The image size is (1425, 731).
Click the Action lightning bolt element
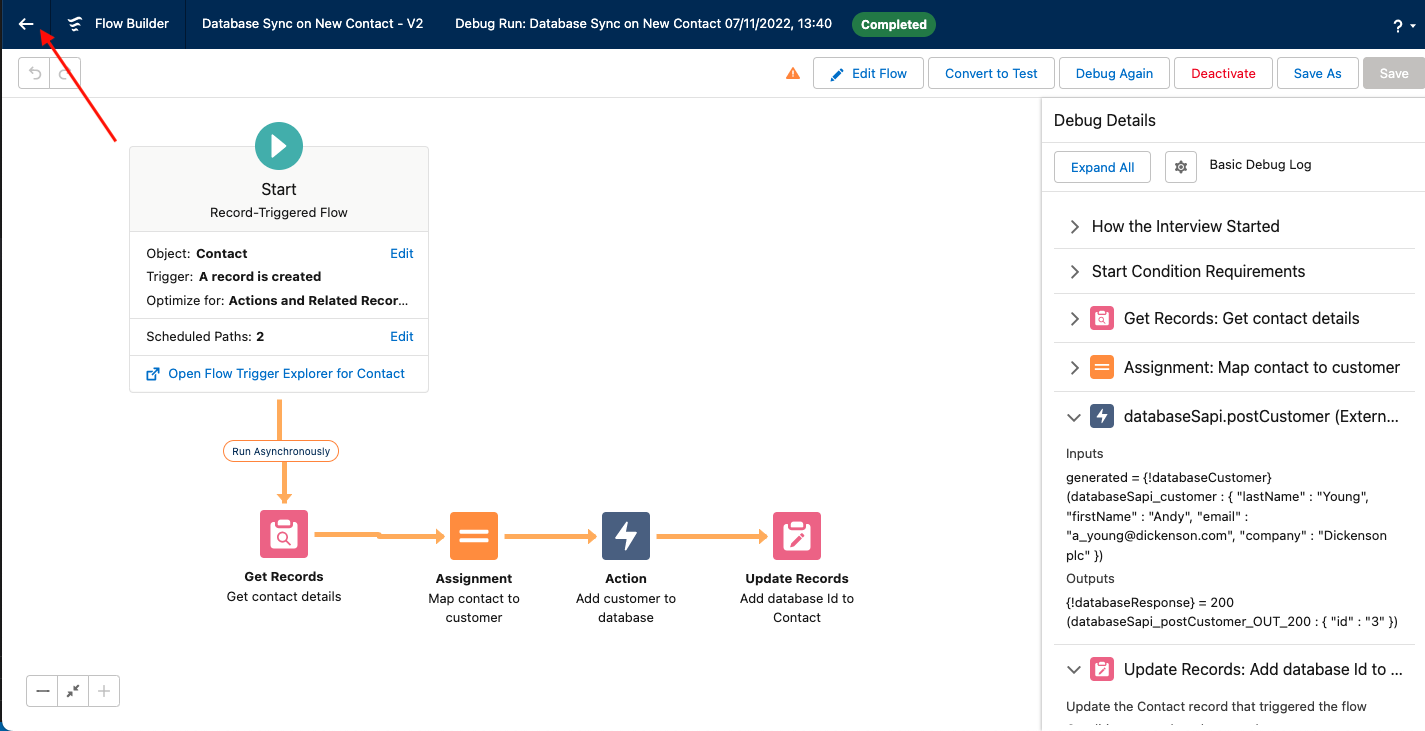[626, 536]
